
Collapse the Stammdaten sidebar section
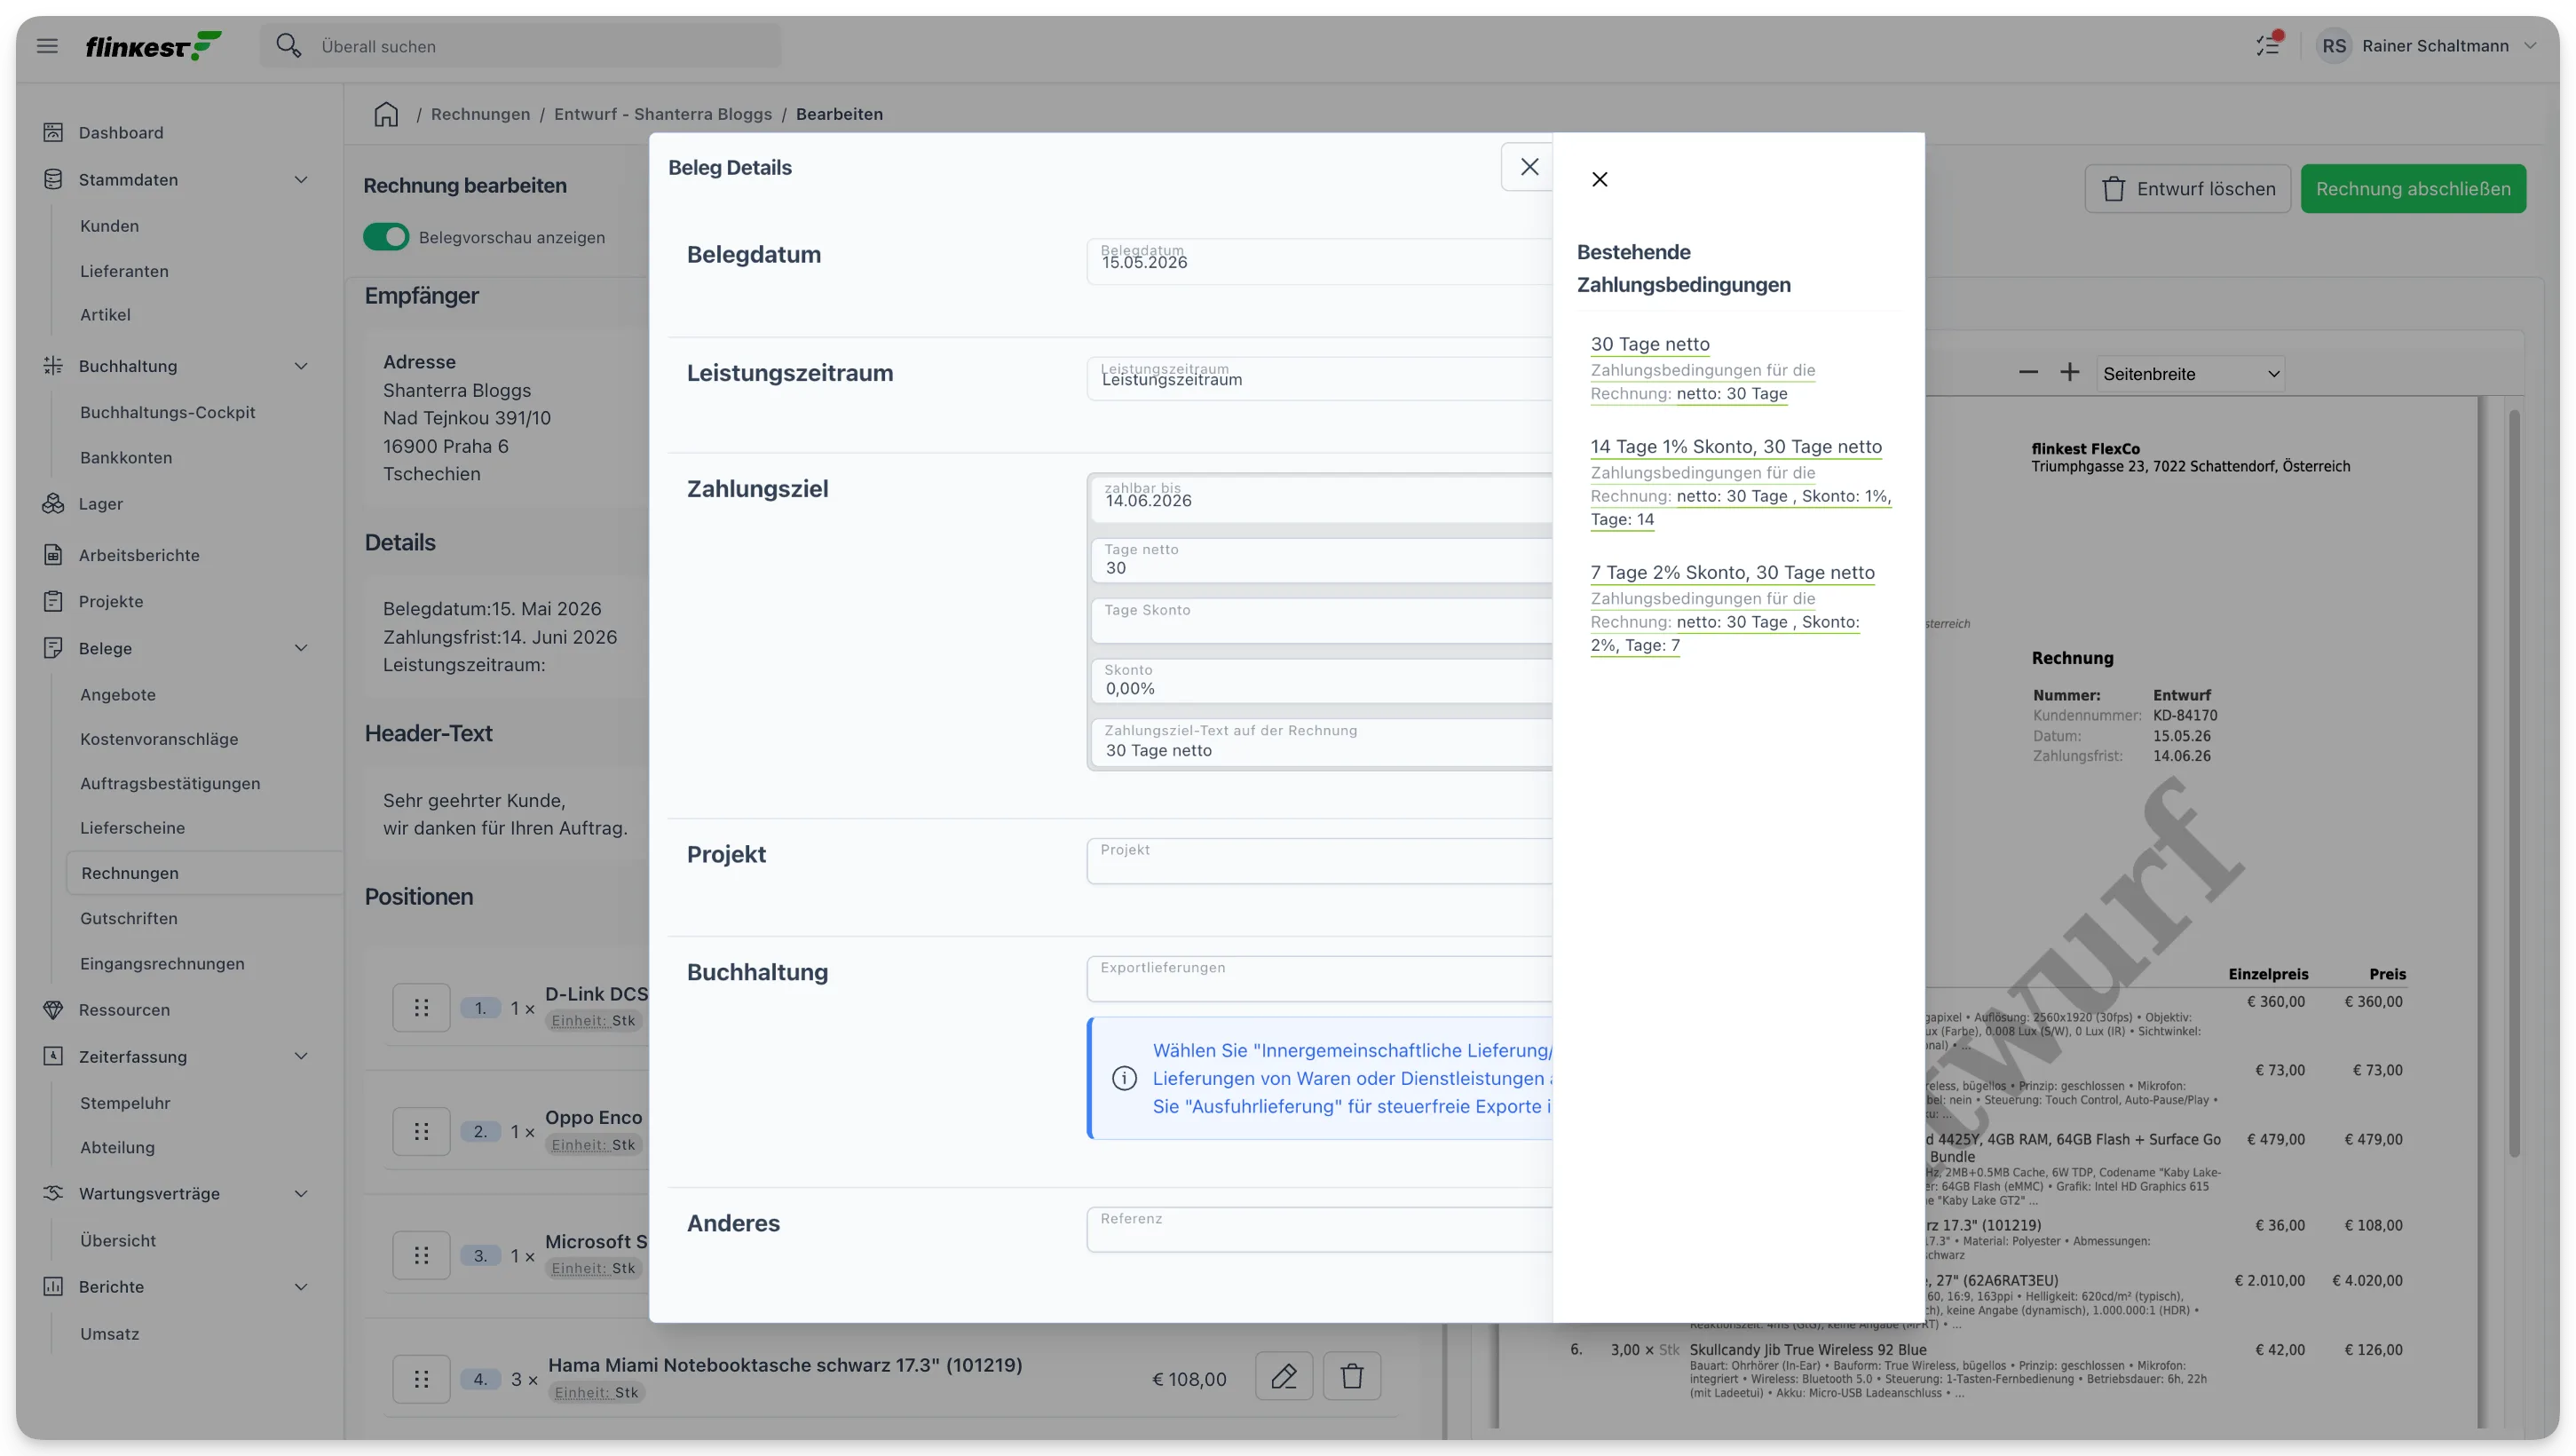[x=301, y=180]
